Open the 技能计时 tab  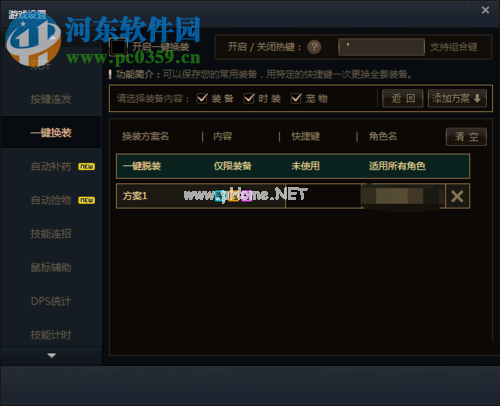[51, 335]
